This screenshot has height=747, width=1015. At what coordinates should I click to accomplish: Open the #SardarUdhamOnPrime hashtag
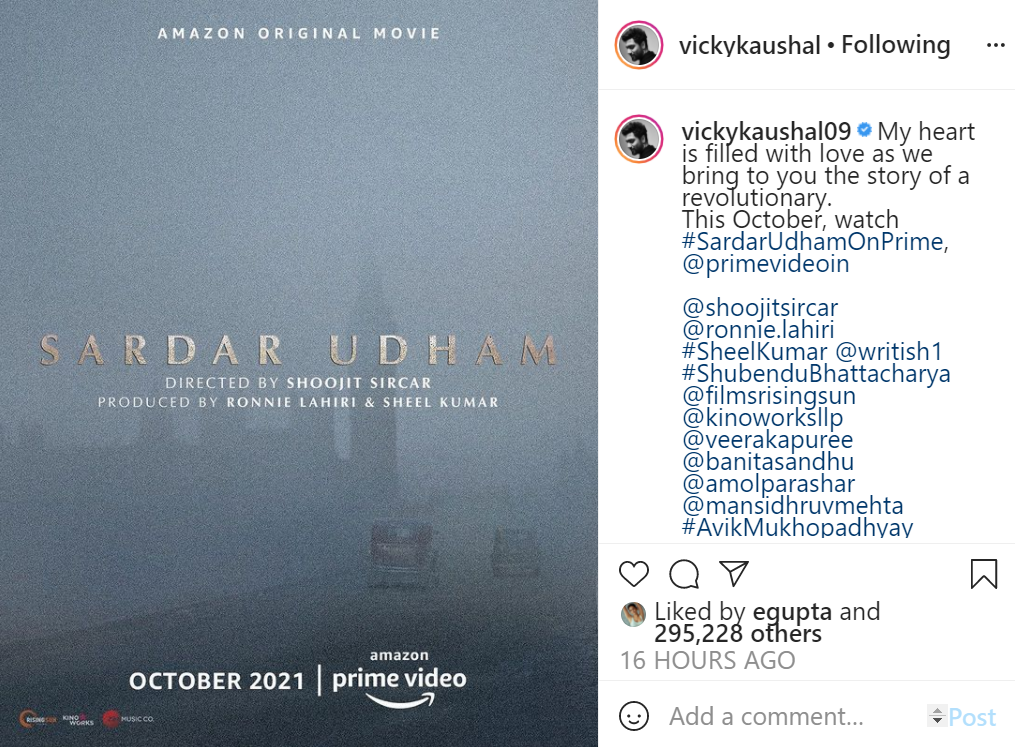click(x=815, y=241)
